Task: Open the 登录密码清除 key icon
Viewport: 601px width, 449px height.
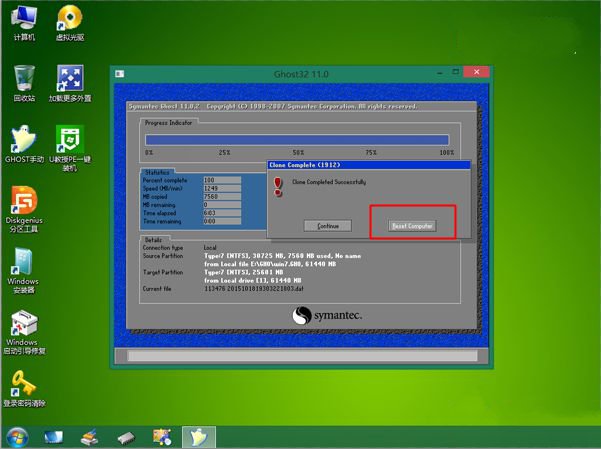Action: tap(24, 389)
